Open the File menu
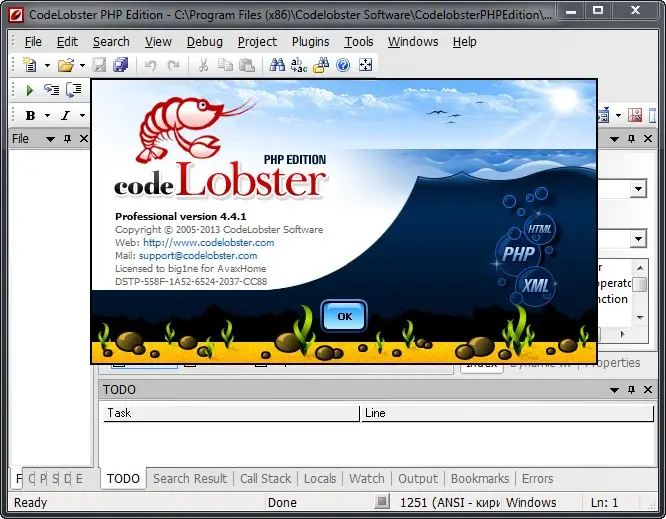This screenshot has width=666, height=519. [33, 42]
